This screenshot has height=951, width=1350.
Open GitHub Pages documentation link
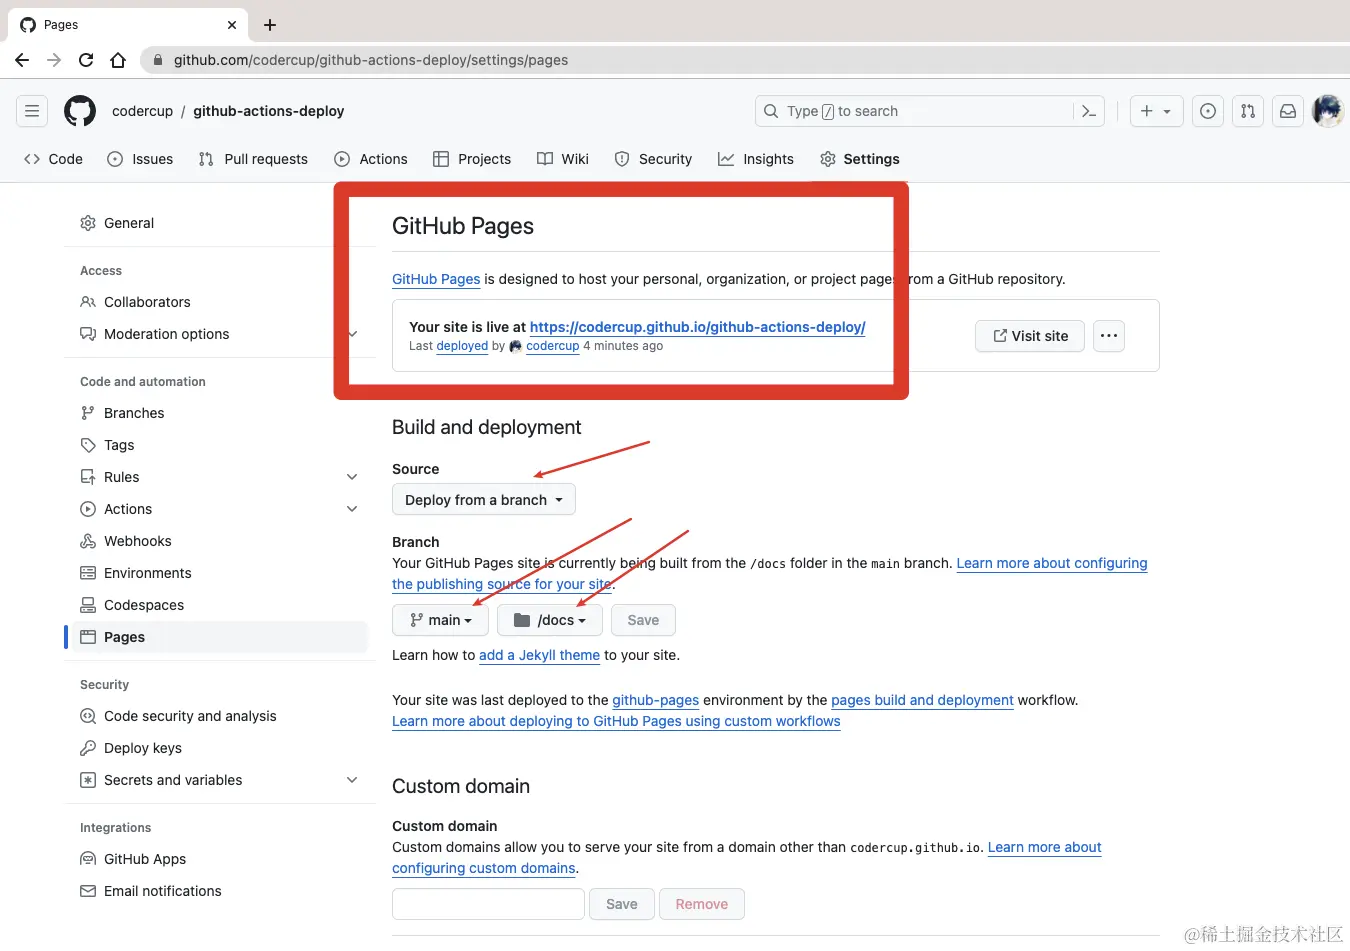pos(436,279)
